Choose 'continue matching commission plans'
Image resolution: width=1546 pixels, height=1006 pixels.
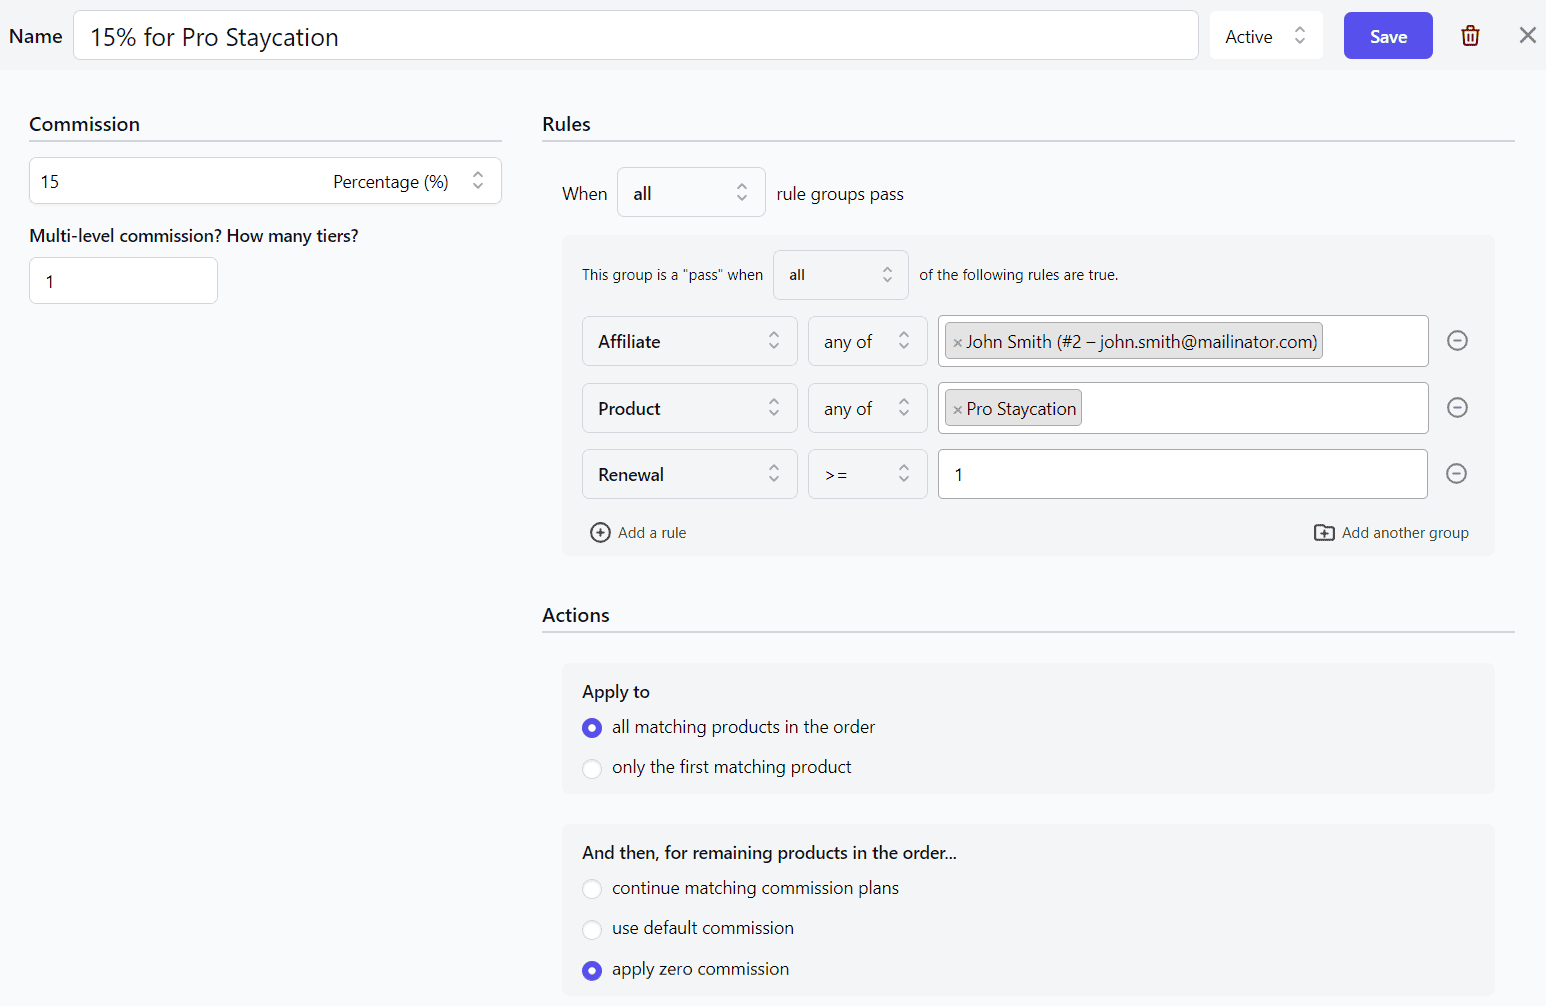pyautogui.click(x=592, y=889)
